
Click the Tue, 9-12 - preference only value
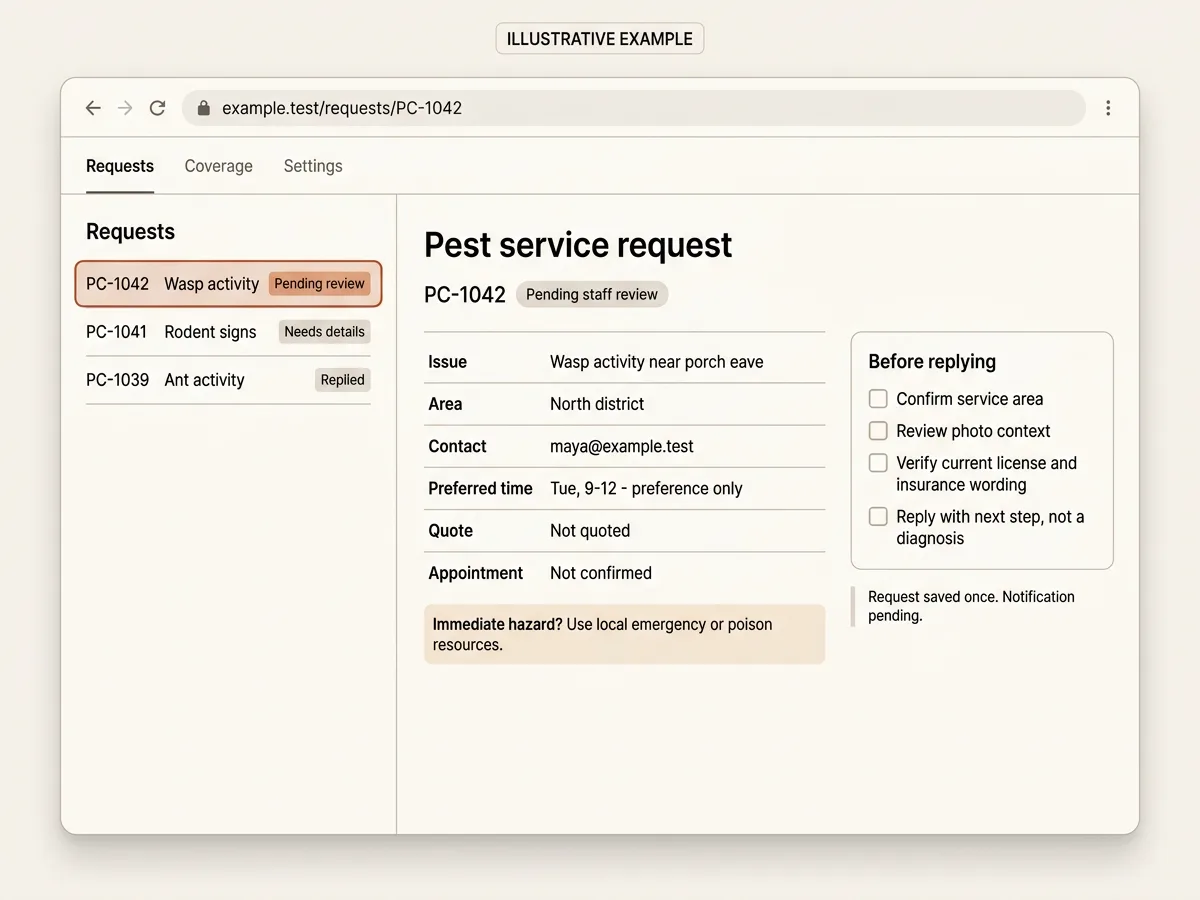(x=646, y=489)
